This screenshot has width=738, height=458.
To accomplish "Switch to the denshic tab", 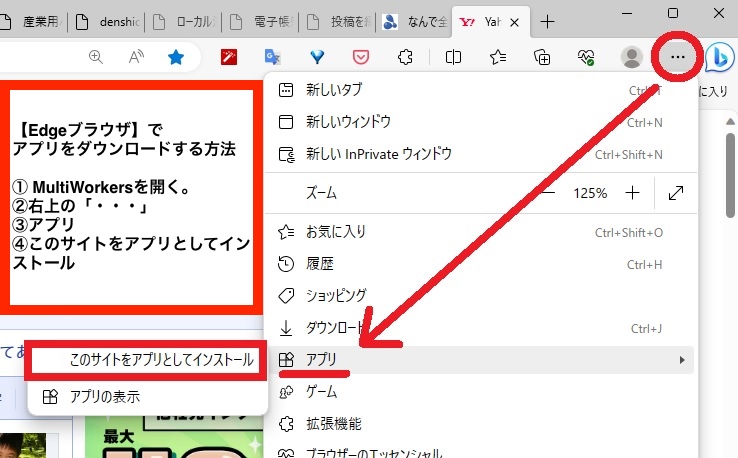I will point(108,22).
